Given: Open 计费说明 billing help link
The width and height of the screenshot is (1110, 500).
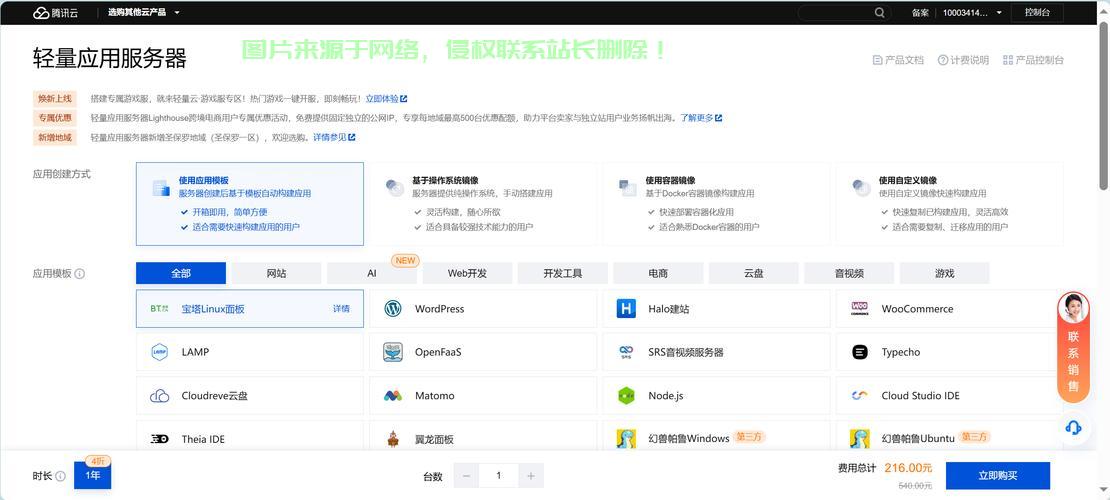Looking at the screenshot, I should [x=963, y=60].
